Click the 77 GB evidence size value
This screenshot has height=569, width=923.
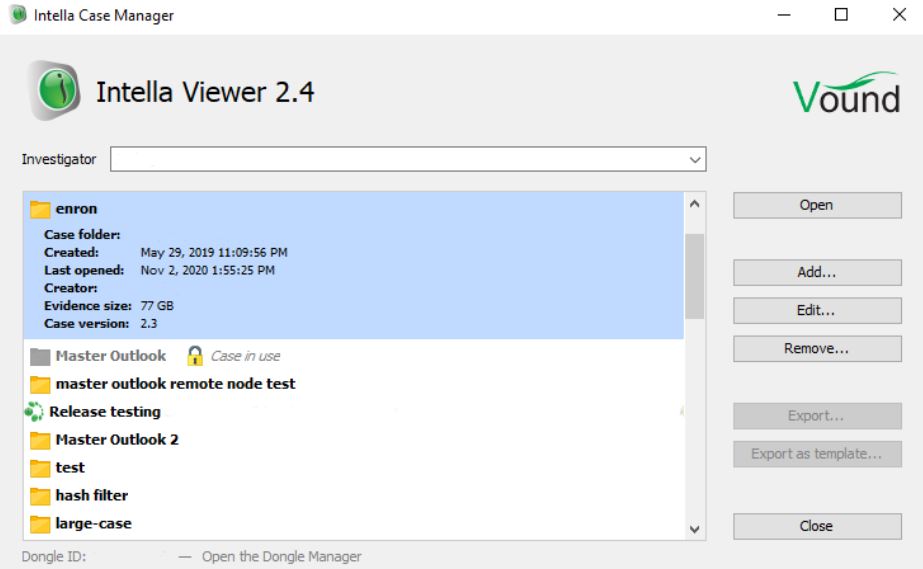pos(157,306)
